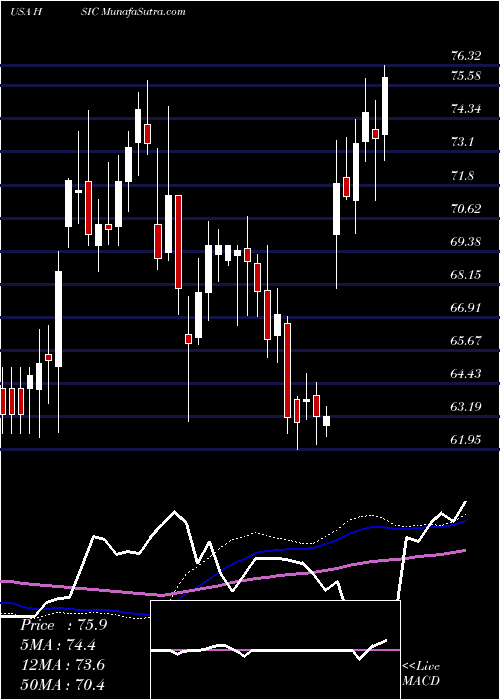The image size is (500, 700).
Task: Click the 68.15 price axis label
Action: [x=466, y=275]
